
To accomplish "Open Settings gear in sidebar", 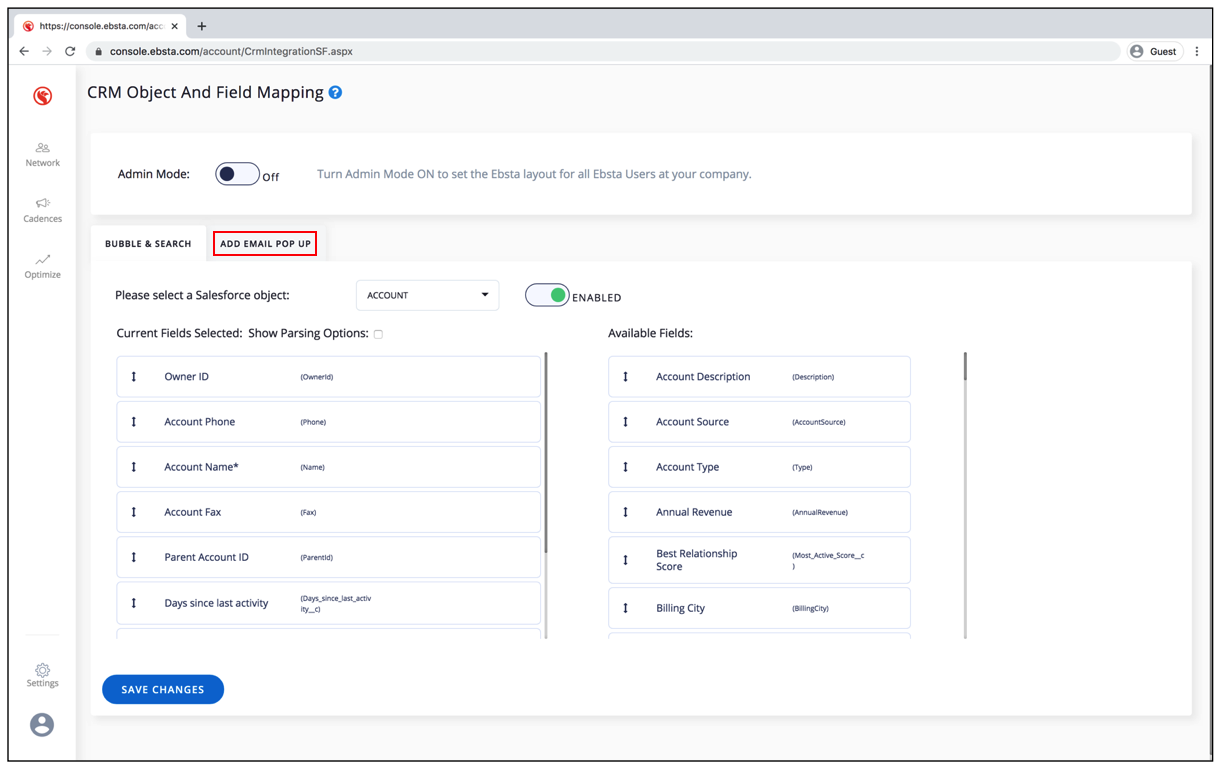I will [42, 670].
